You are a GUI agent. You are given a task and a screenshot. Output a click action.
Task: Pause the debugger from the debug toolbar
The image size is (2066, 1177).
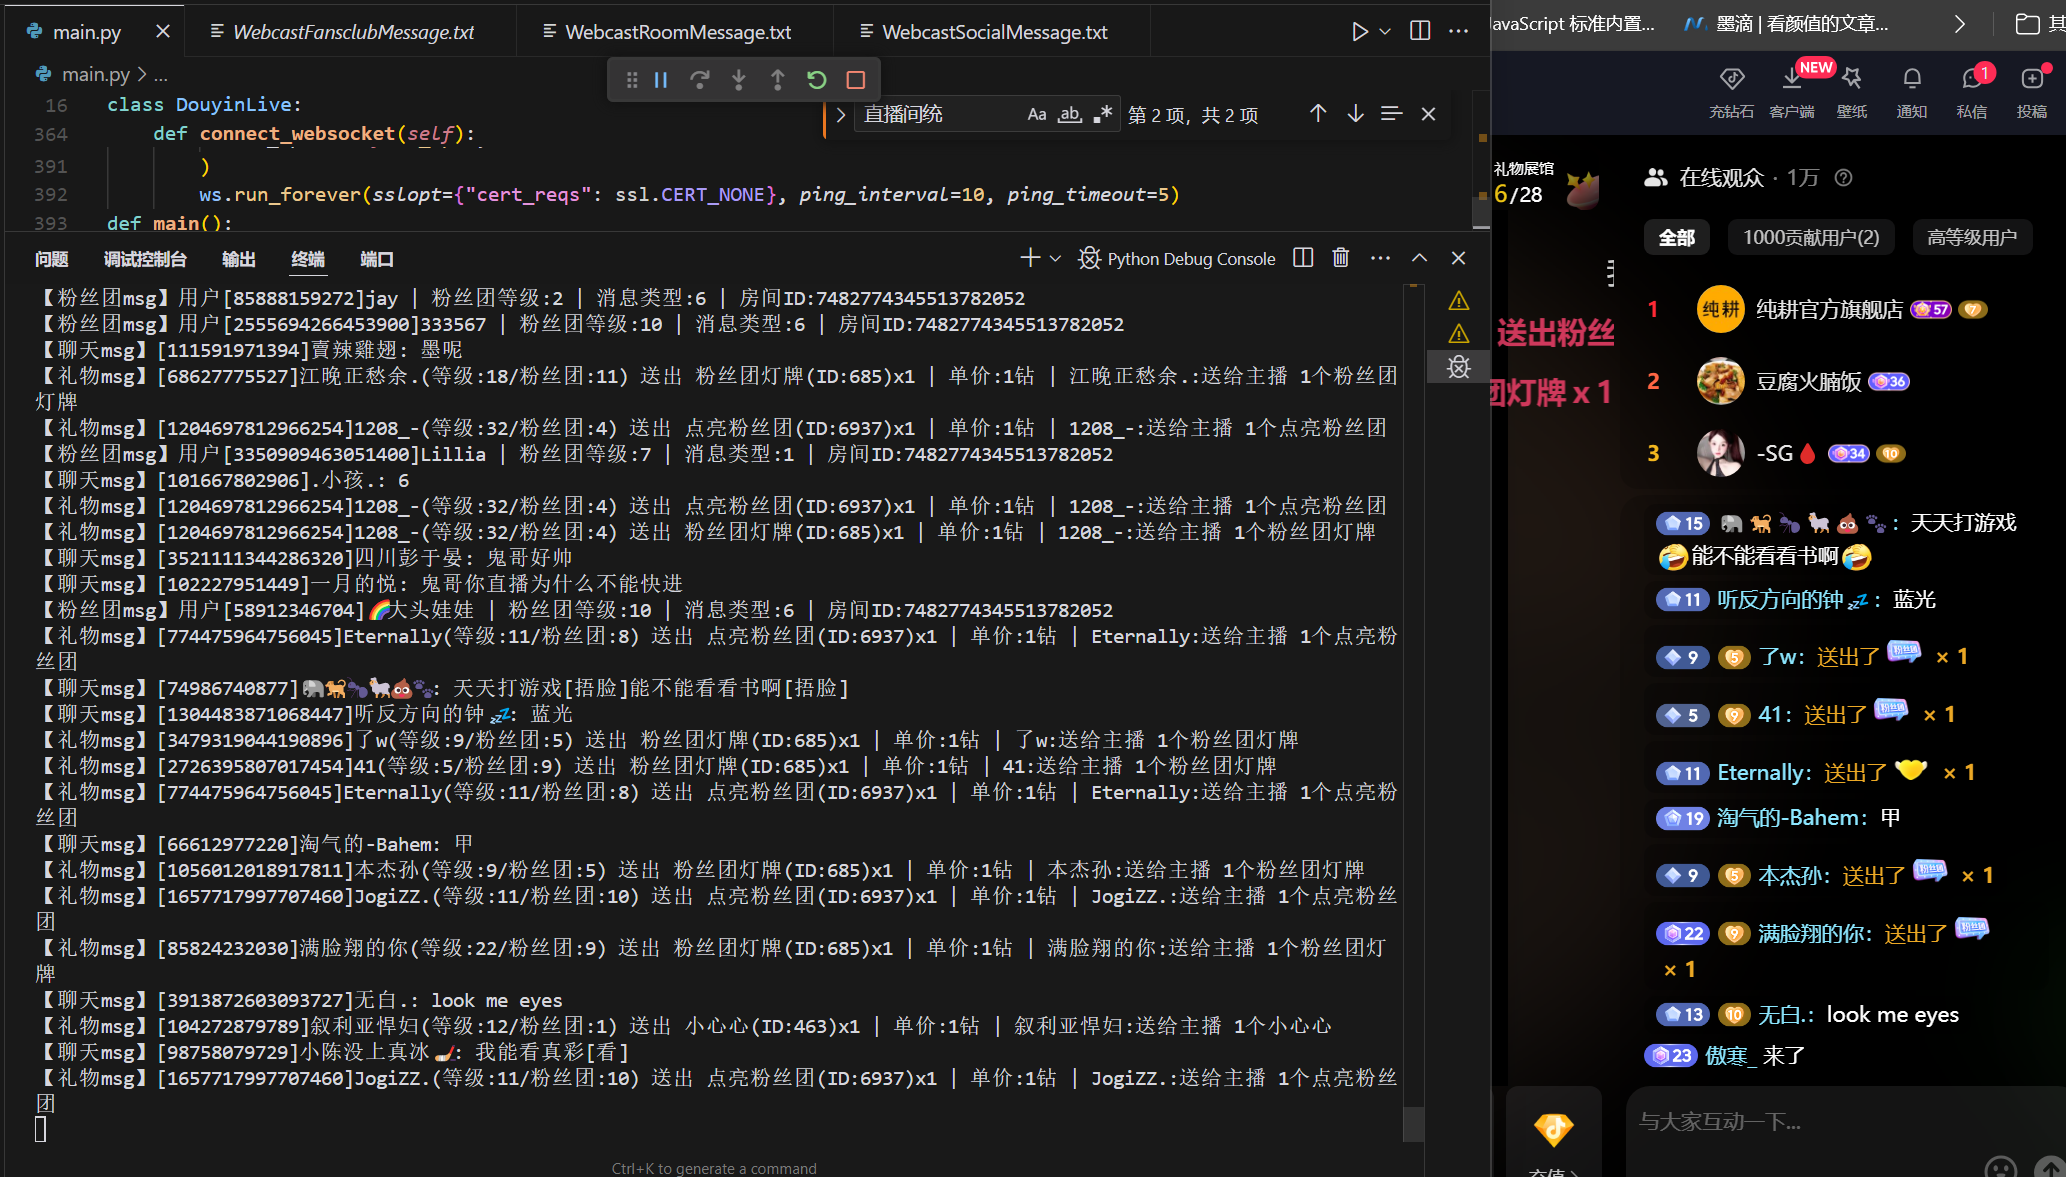(661, 80)
